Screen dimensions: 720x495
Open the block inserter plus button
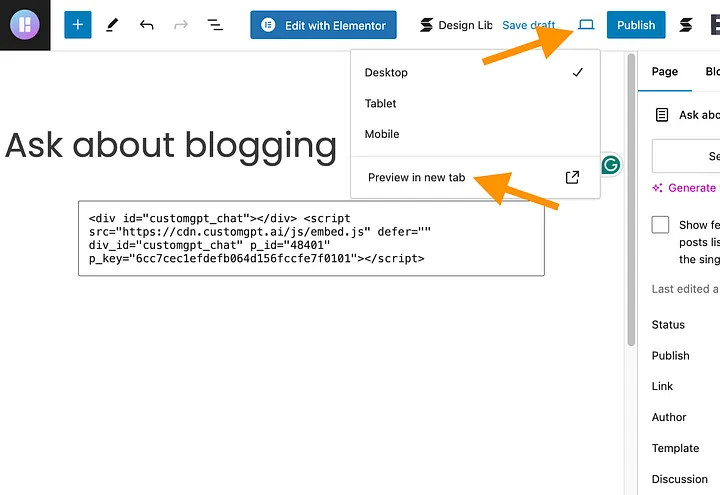(78, 25)
